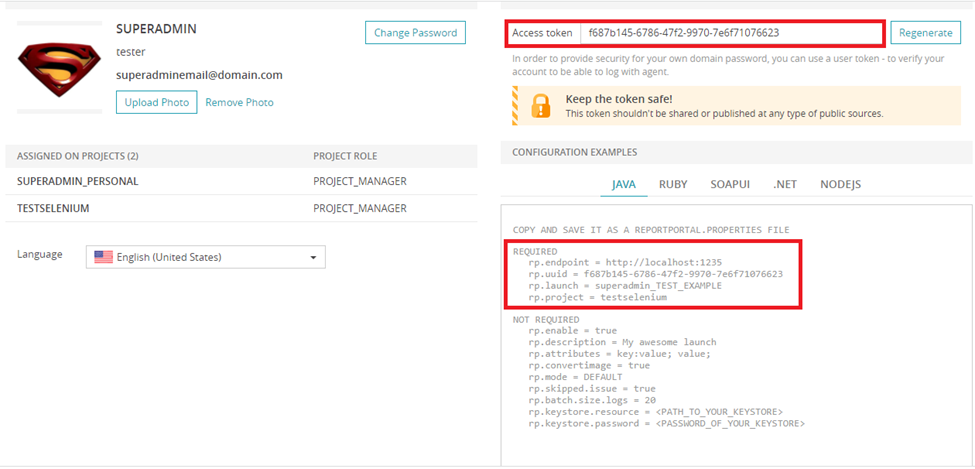Click the US flag icon in Language
The height and width of the screenshot is (469, 975).
pyautogui.click(x=103, y=257)
